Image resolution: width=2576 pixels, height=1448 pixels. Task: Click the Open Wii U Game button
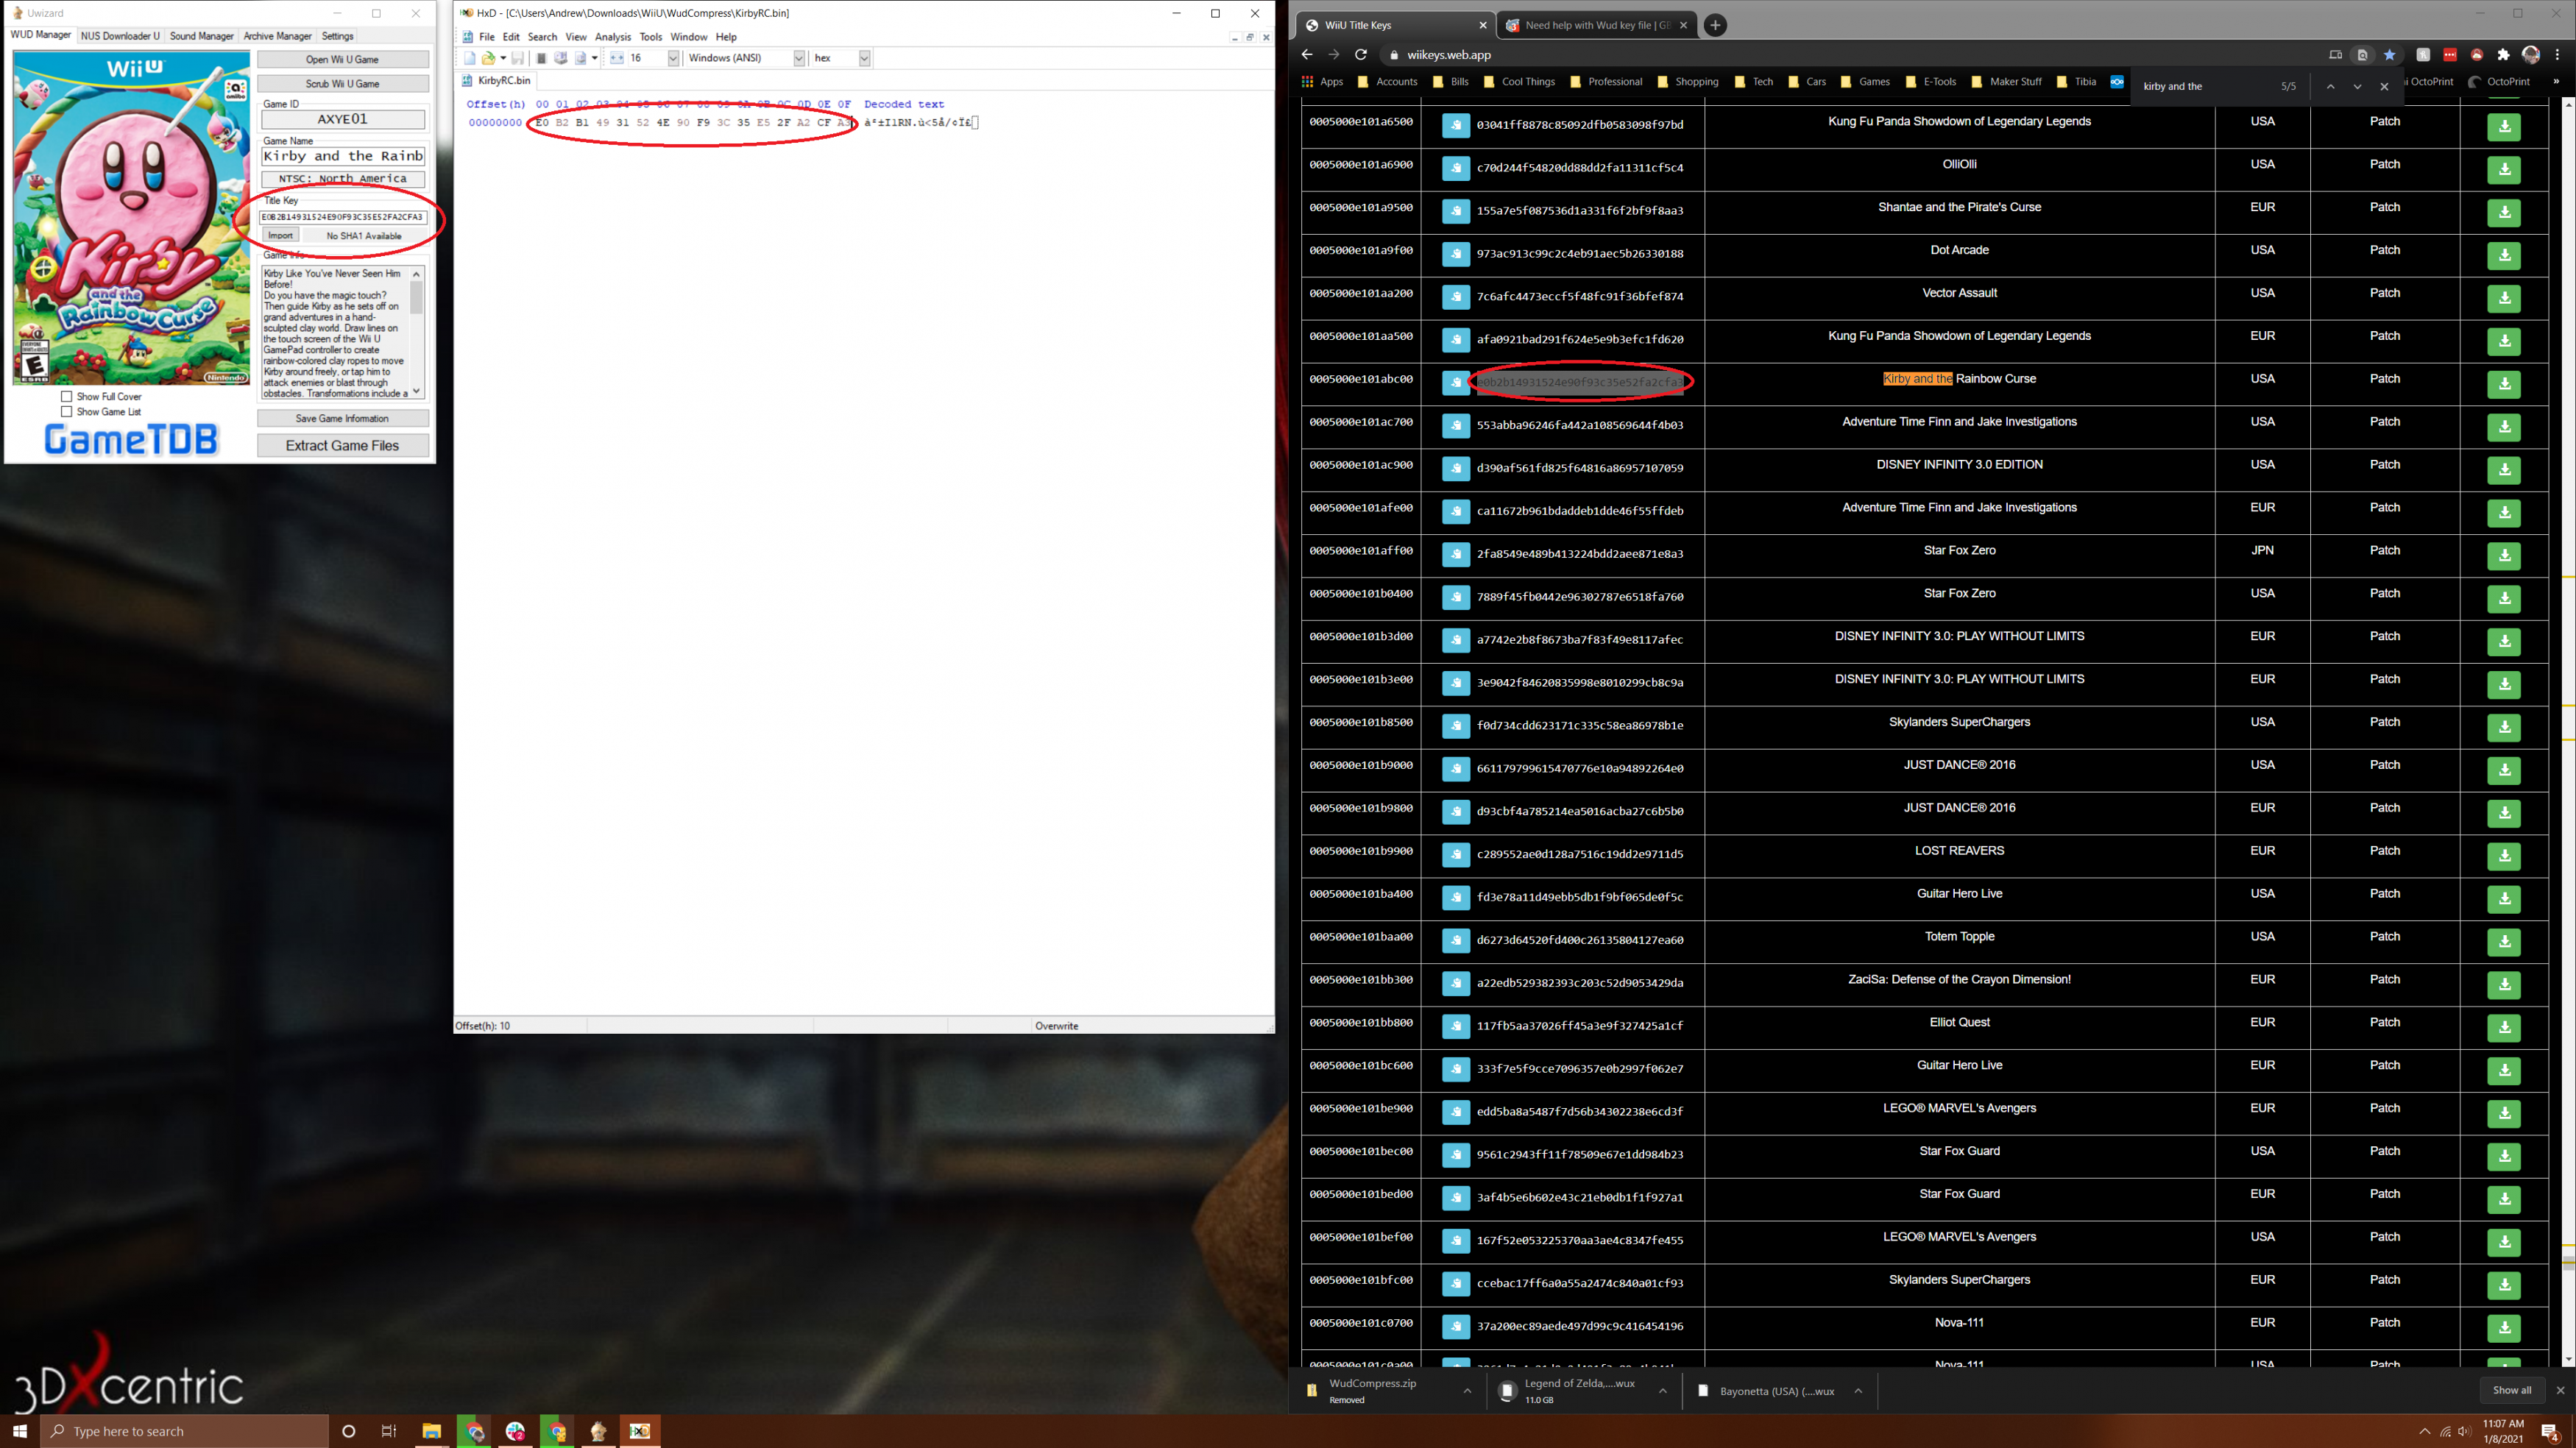(343, 60)
